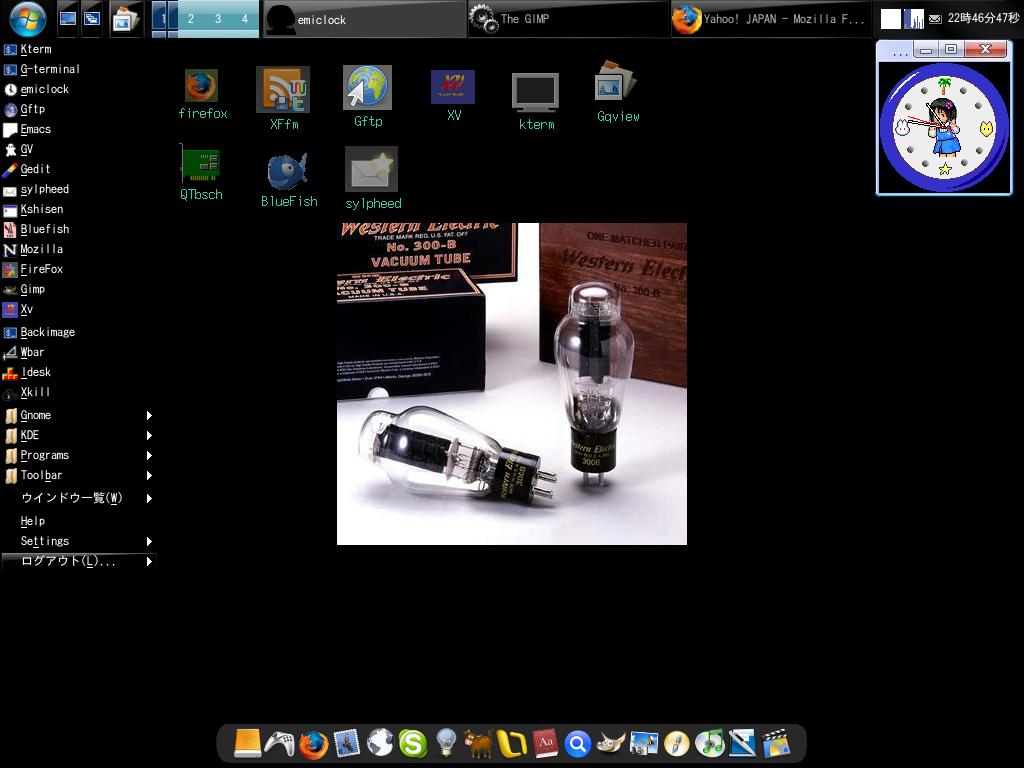This screenshot has height=768, width=1024.
Task: Start Skype from the dock
Action: 411,743
